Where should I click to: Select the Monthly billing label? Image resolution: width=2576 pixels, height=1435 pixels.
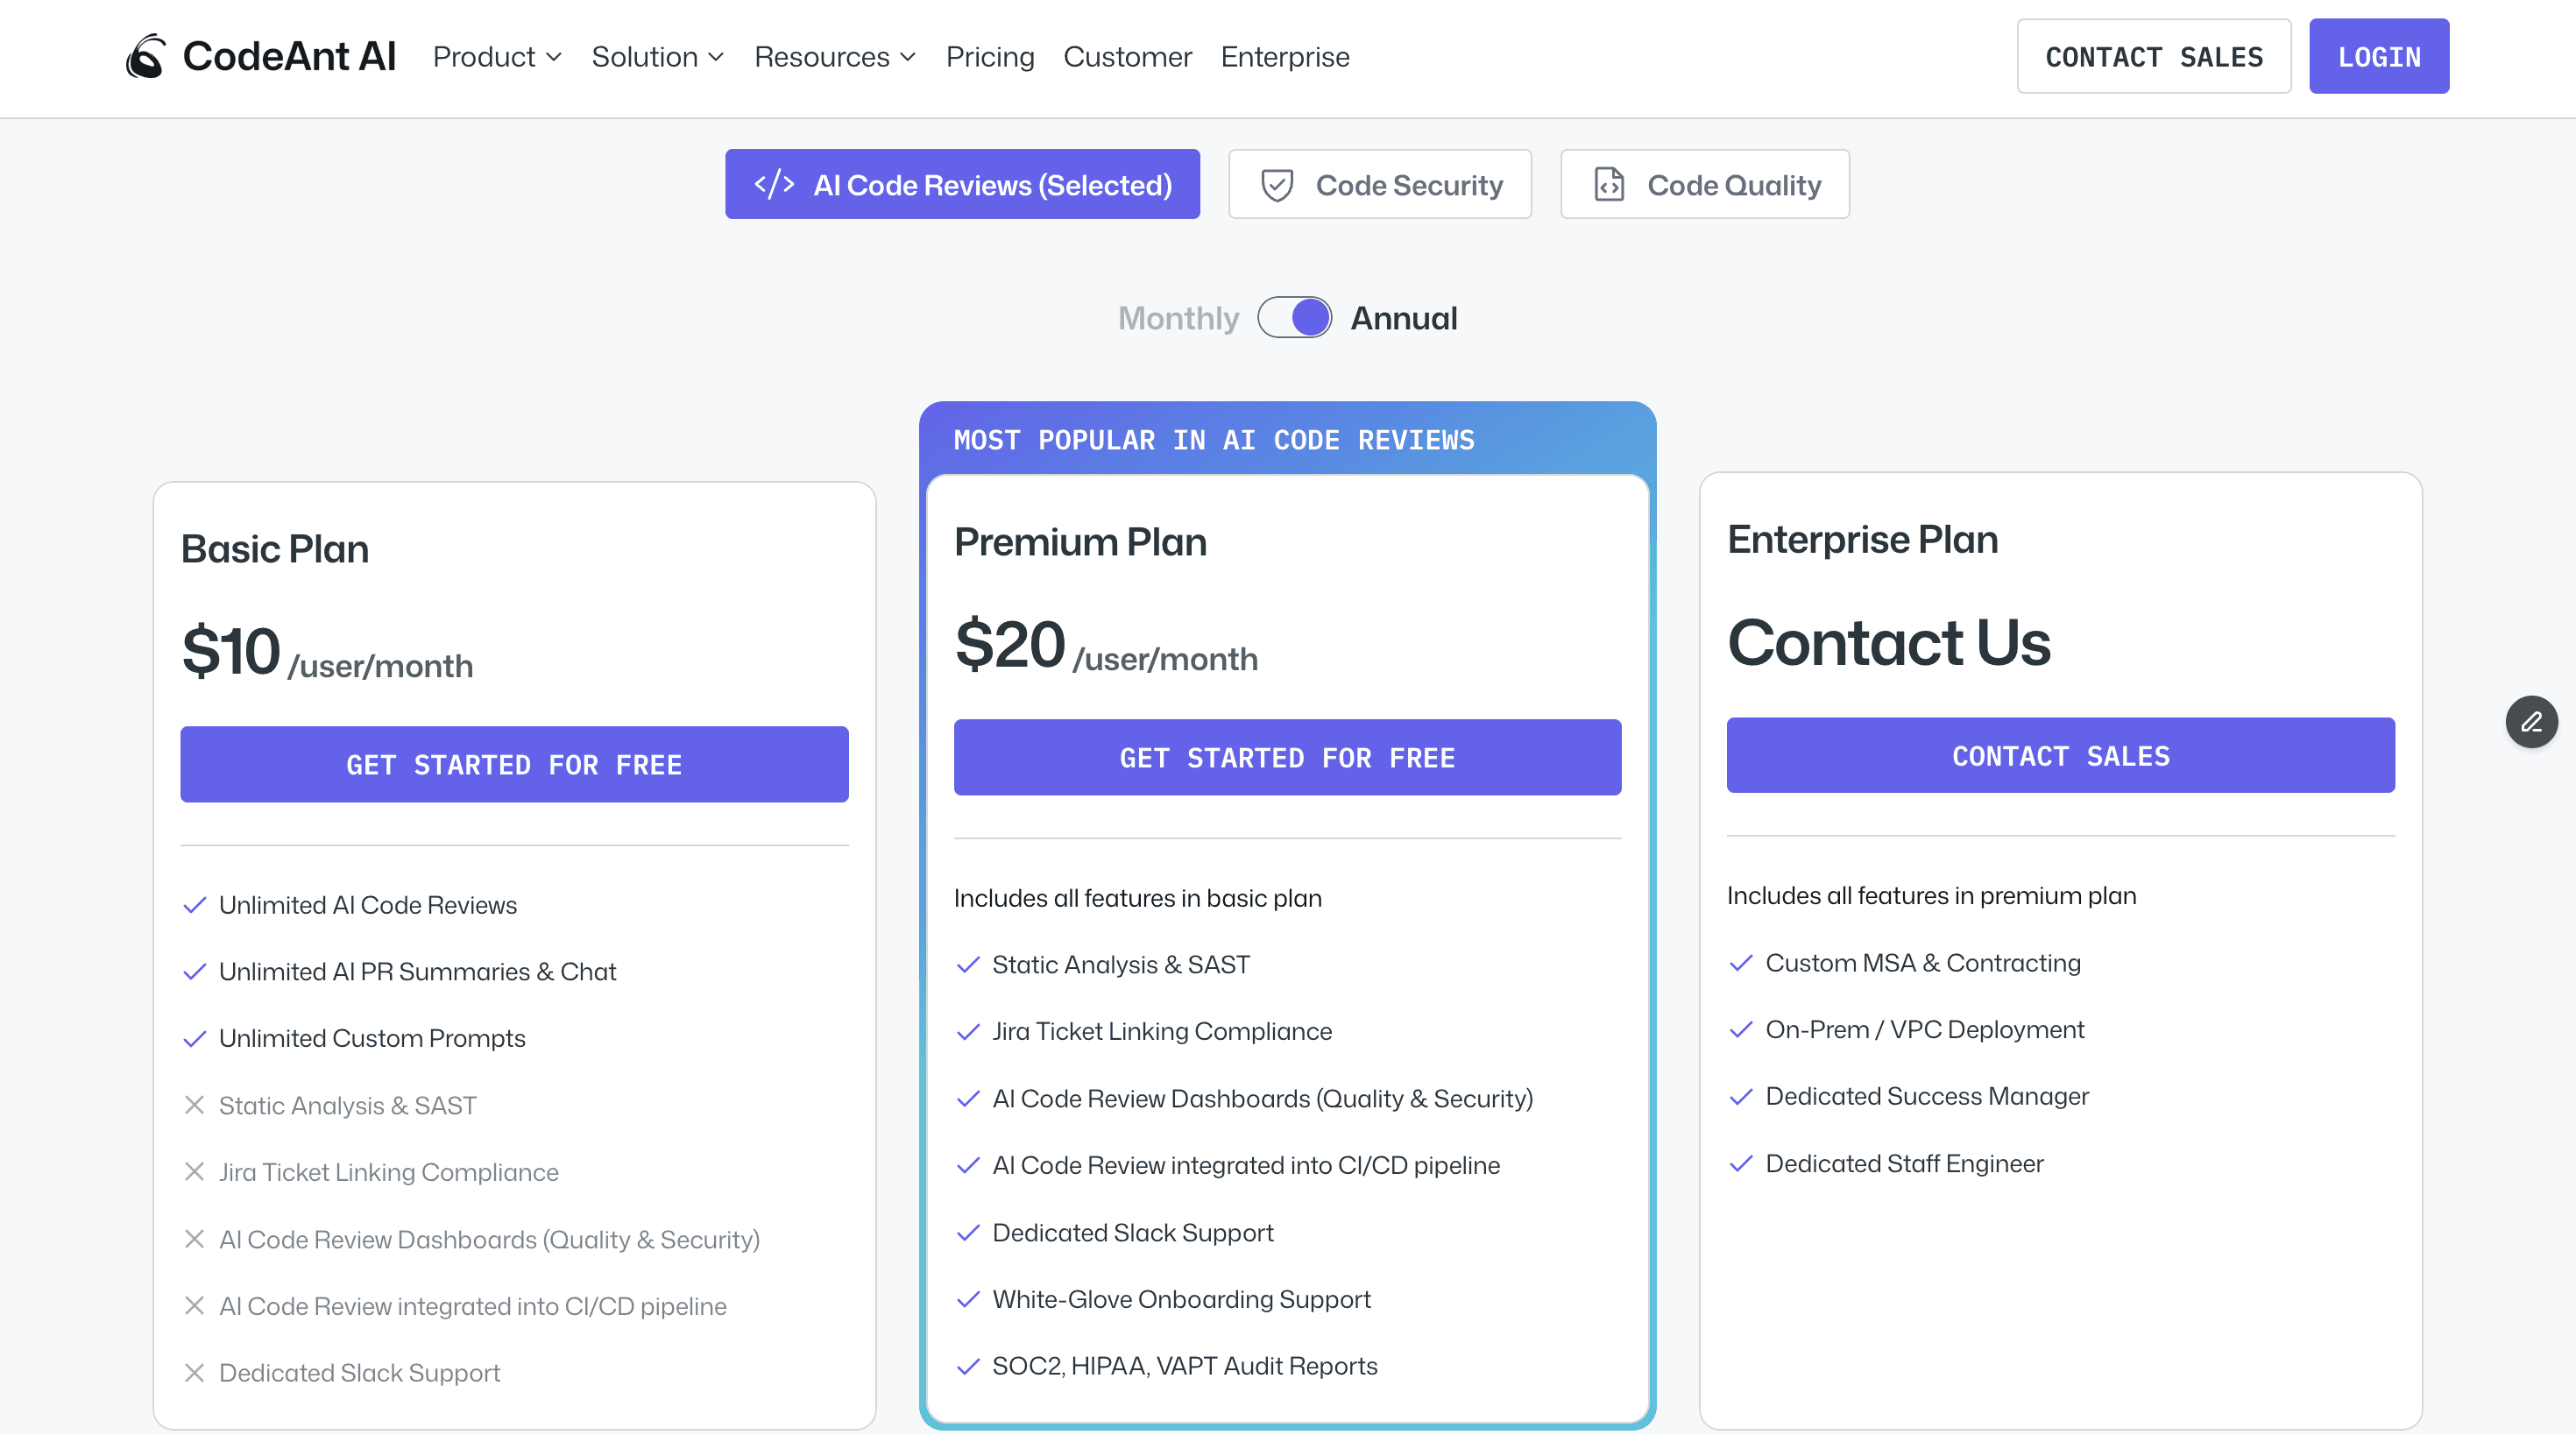coord(1178,318)
